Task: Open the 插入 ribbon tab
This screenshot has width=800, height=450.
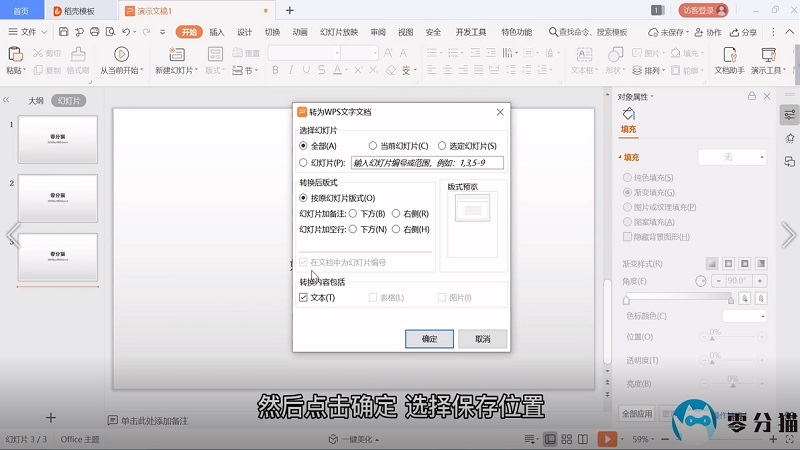Action: [217, 32]
